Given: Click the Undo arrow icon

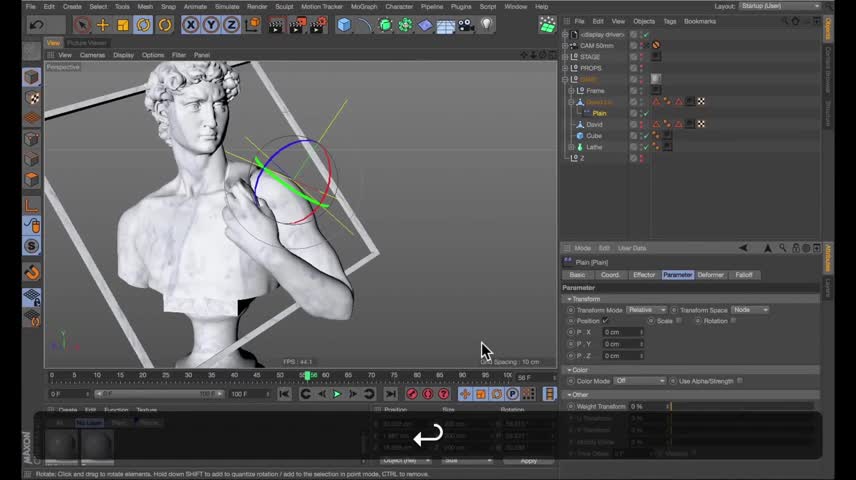Looking at the screenshot, I should click(37, 25).
